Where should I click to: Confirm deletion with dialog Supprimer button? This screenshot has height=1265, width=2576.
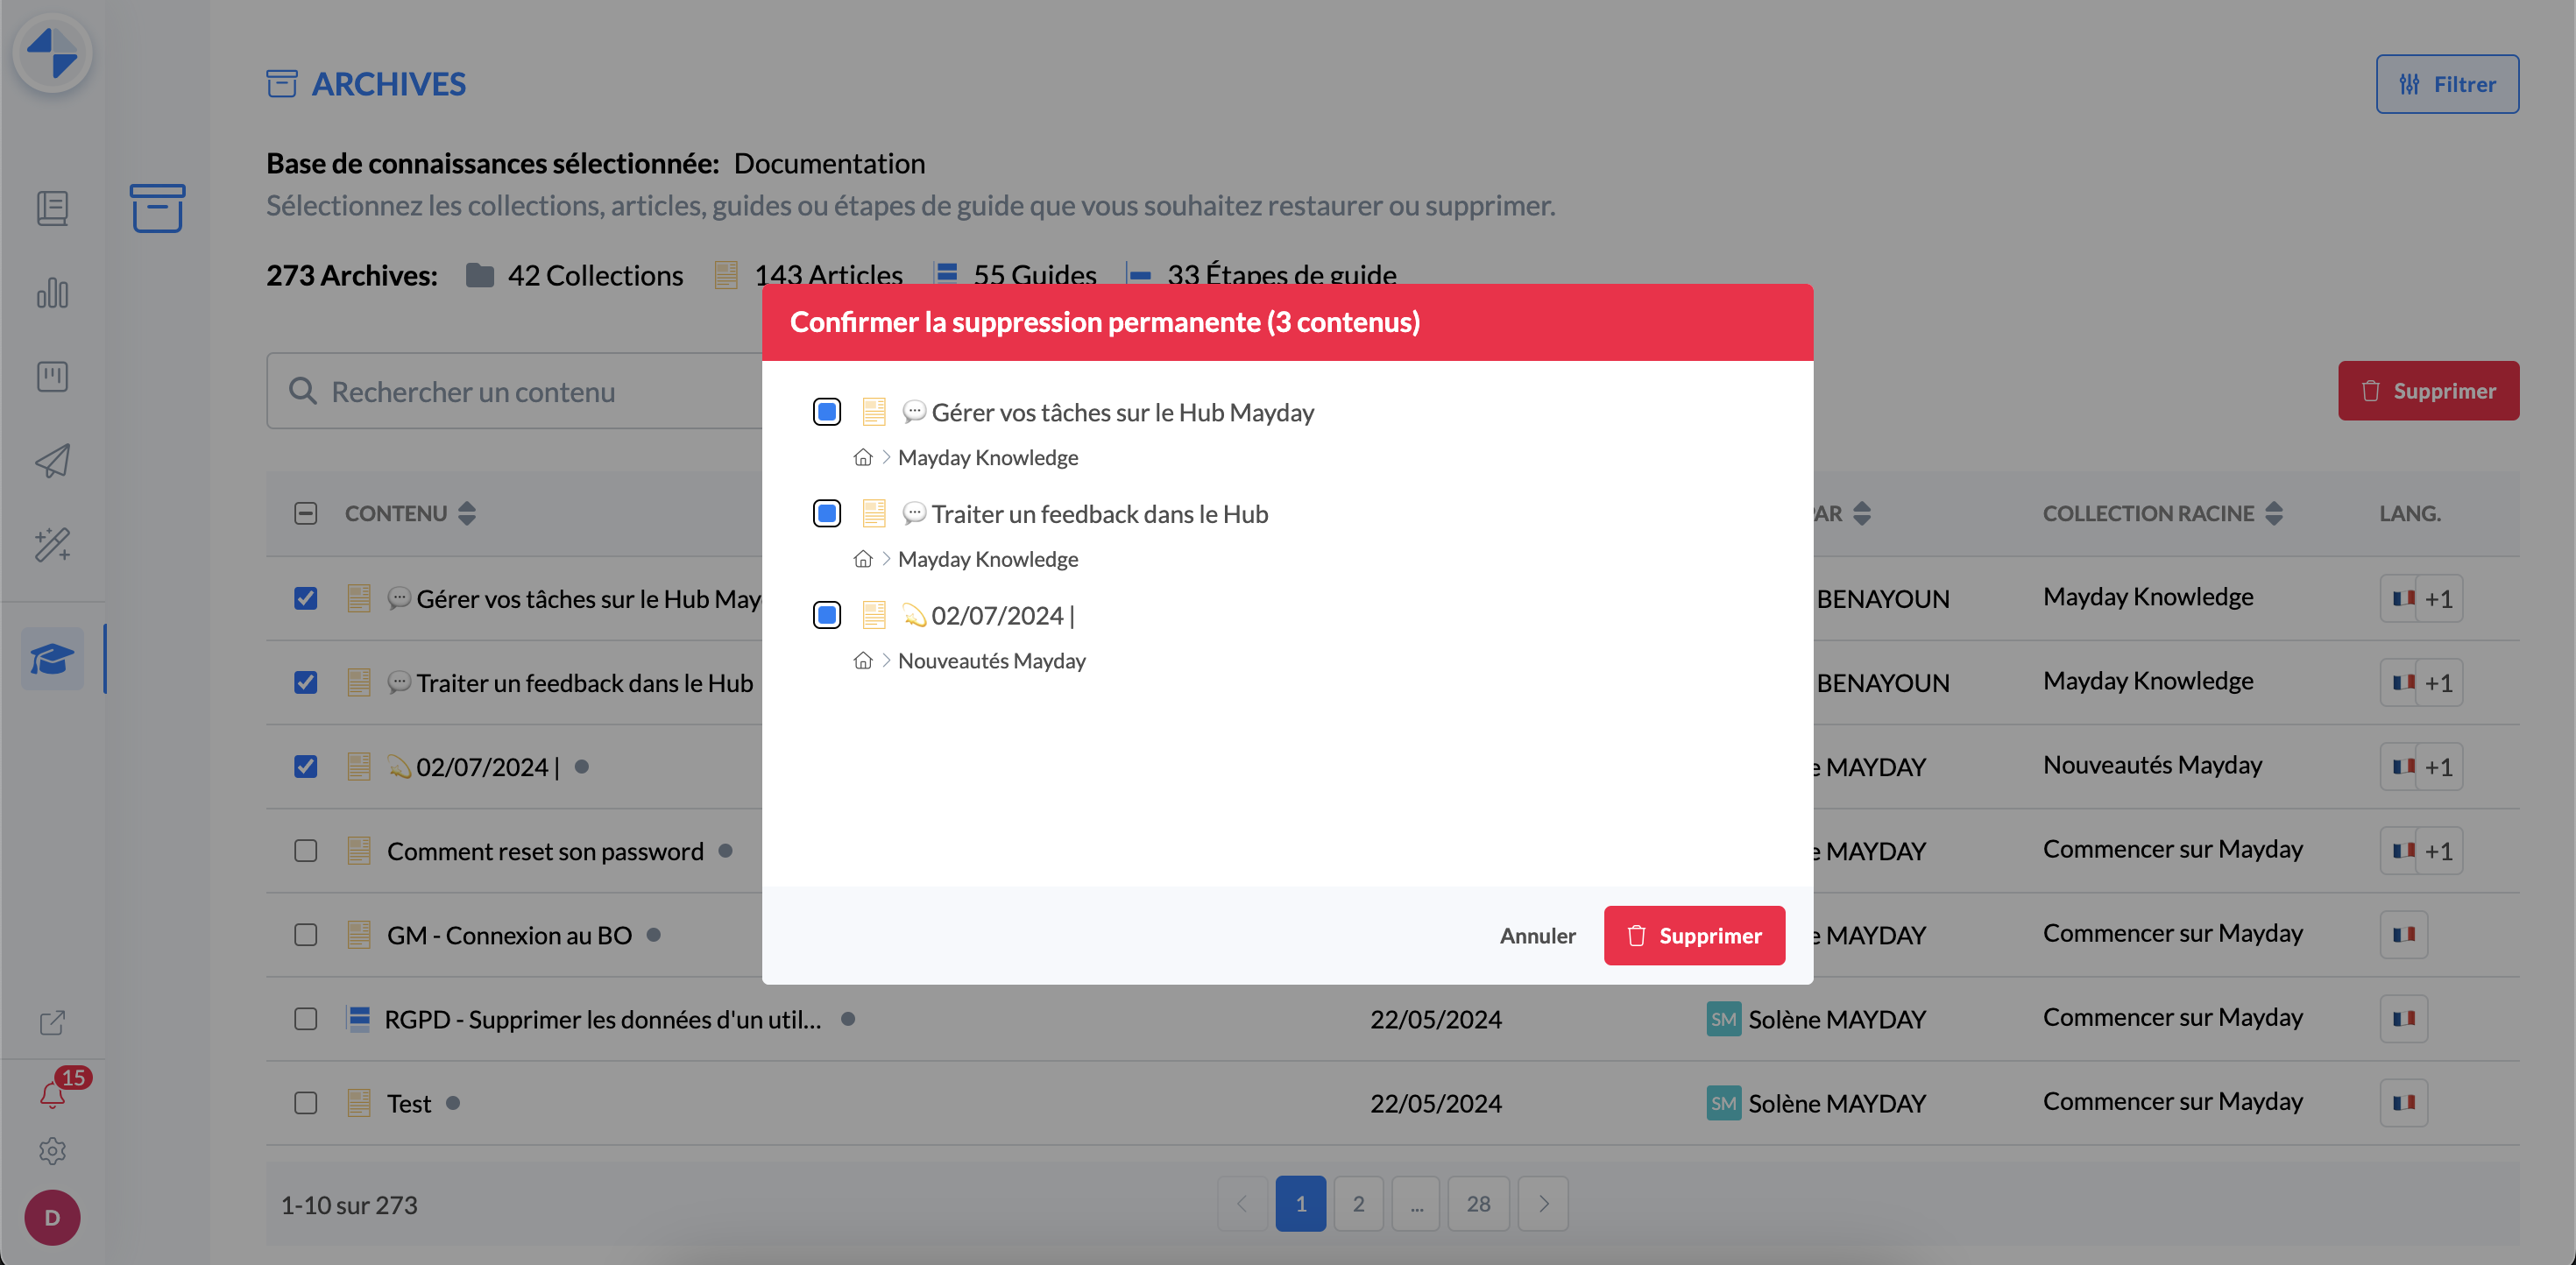click(x=1694, y=936)
